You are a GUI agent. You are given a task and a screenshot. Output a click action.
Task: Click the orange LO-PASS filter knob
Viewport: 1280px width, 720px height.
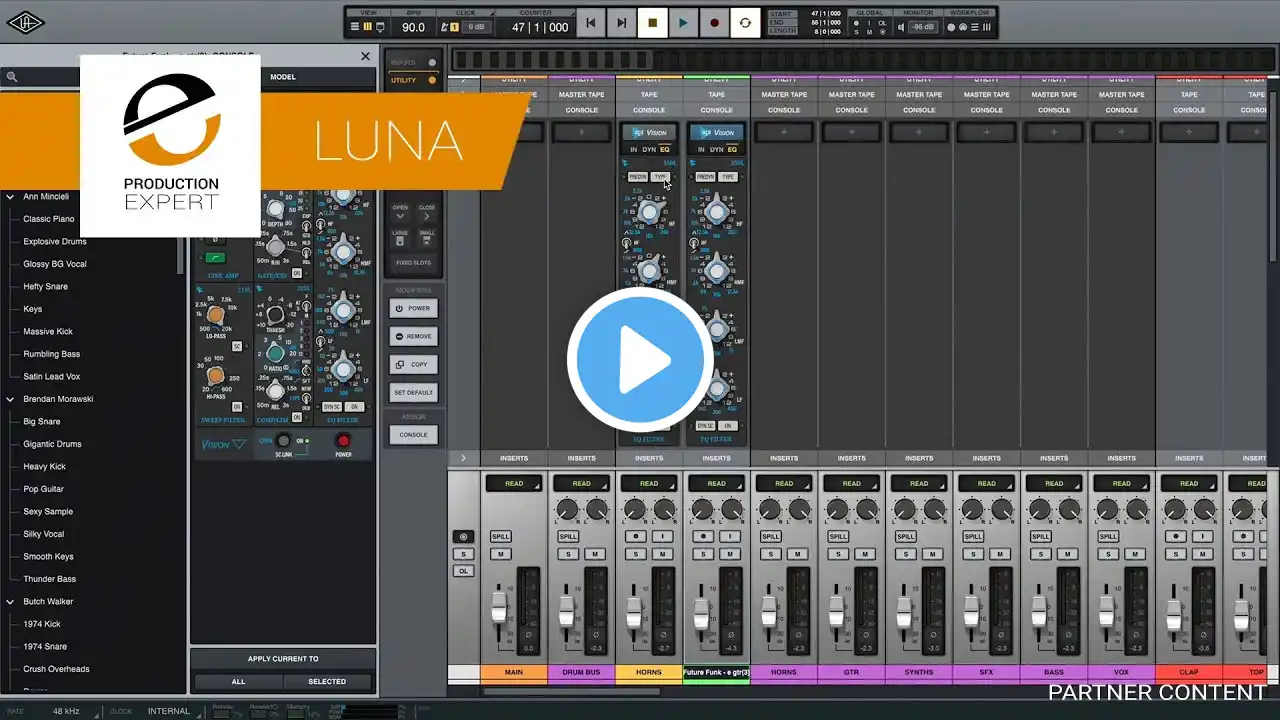(x=216, y=315)
